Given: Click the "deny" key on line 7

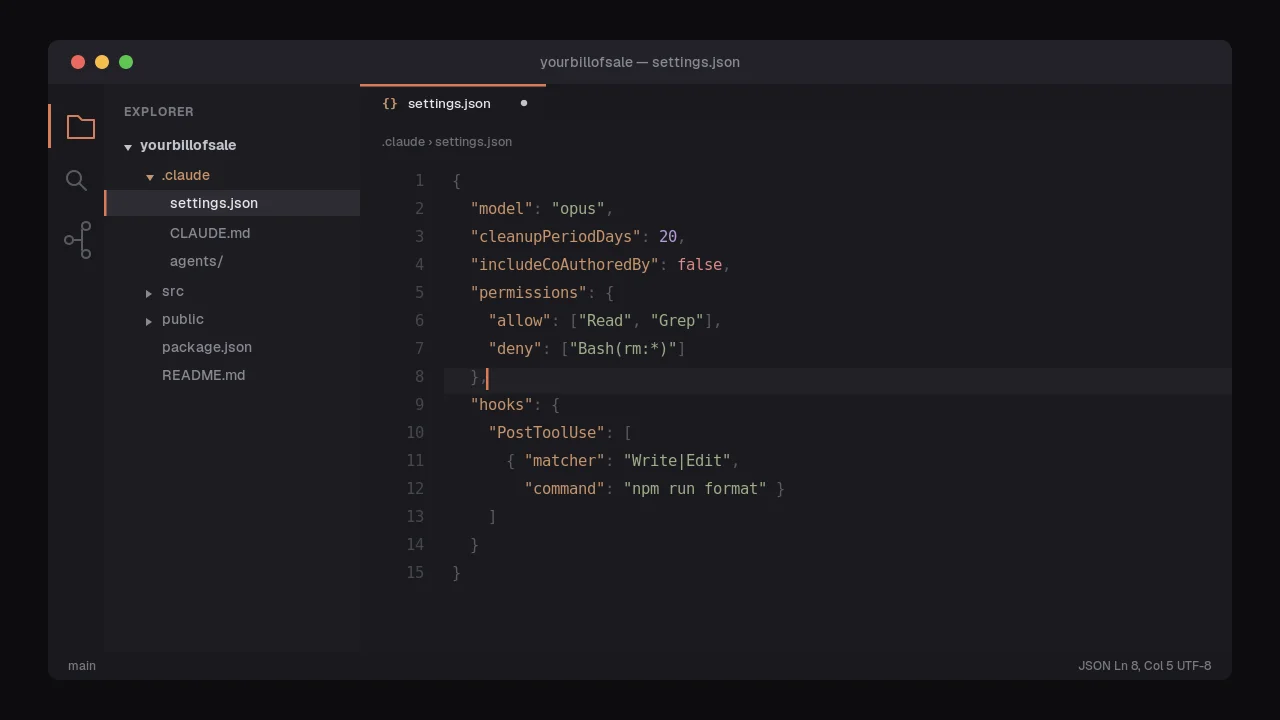Looking at the screenshot, I should 515,349.
